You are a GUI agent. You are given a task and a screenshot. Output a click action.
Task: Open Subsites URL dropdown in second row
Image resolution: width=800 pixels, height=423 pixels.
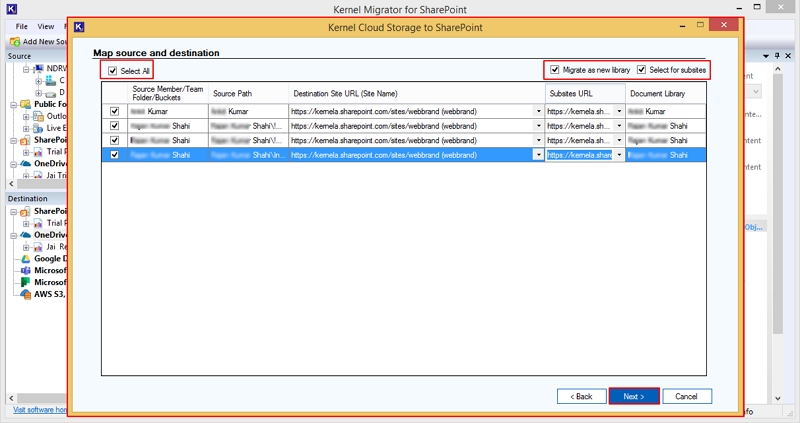pyautogui.click(x=619, y=126)
